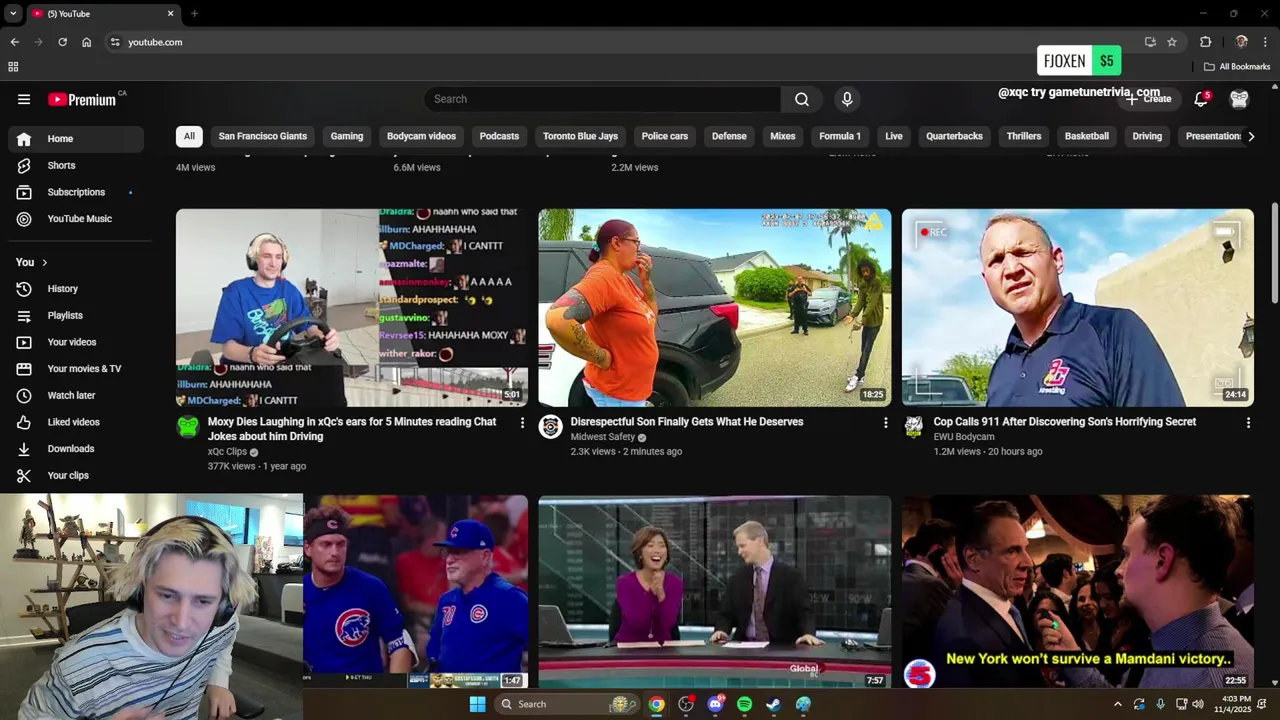Click the YouTube Premium logo

tap(82, 99)
